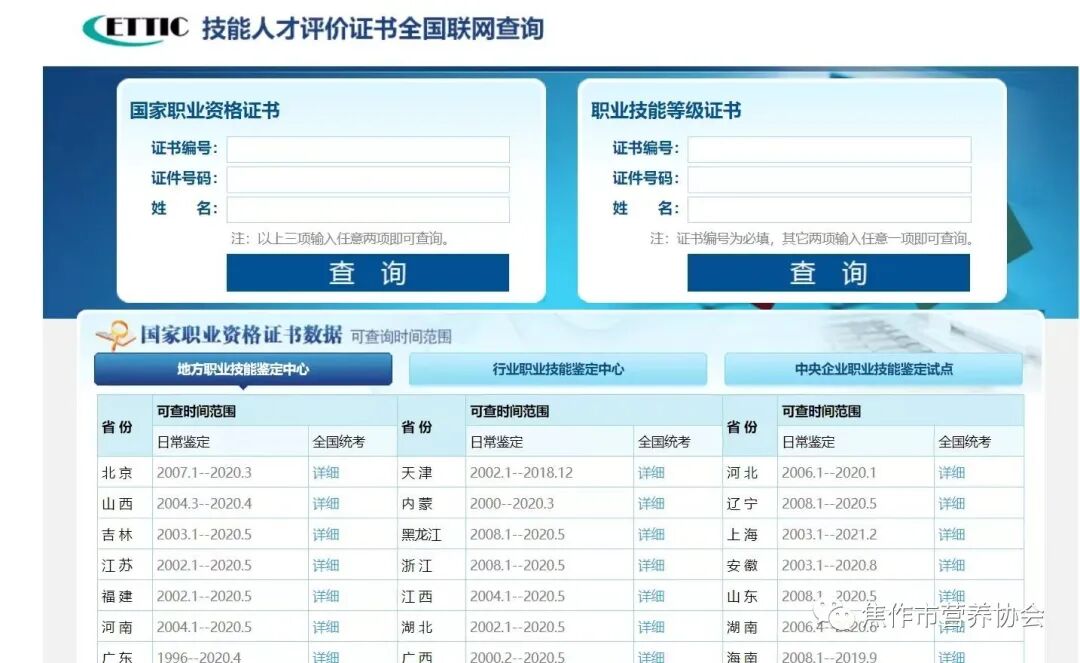The width and height of the screenshot is (1080, 663).
Task: Open 详细 link for 上海
Action: click(x=951, y=535)
